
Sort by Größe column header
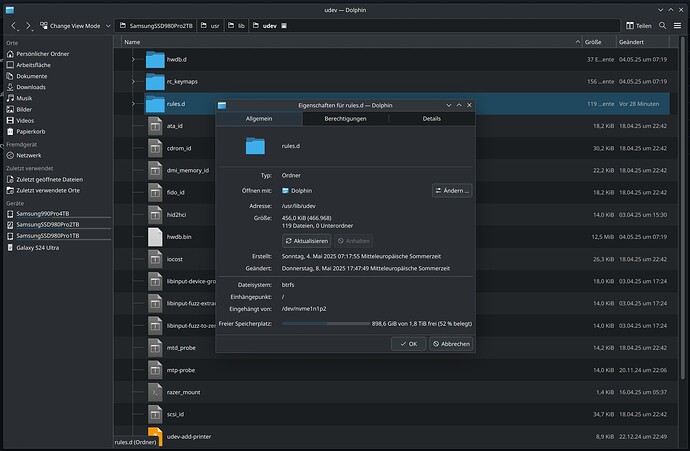[x=598, y=42]
